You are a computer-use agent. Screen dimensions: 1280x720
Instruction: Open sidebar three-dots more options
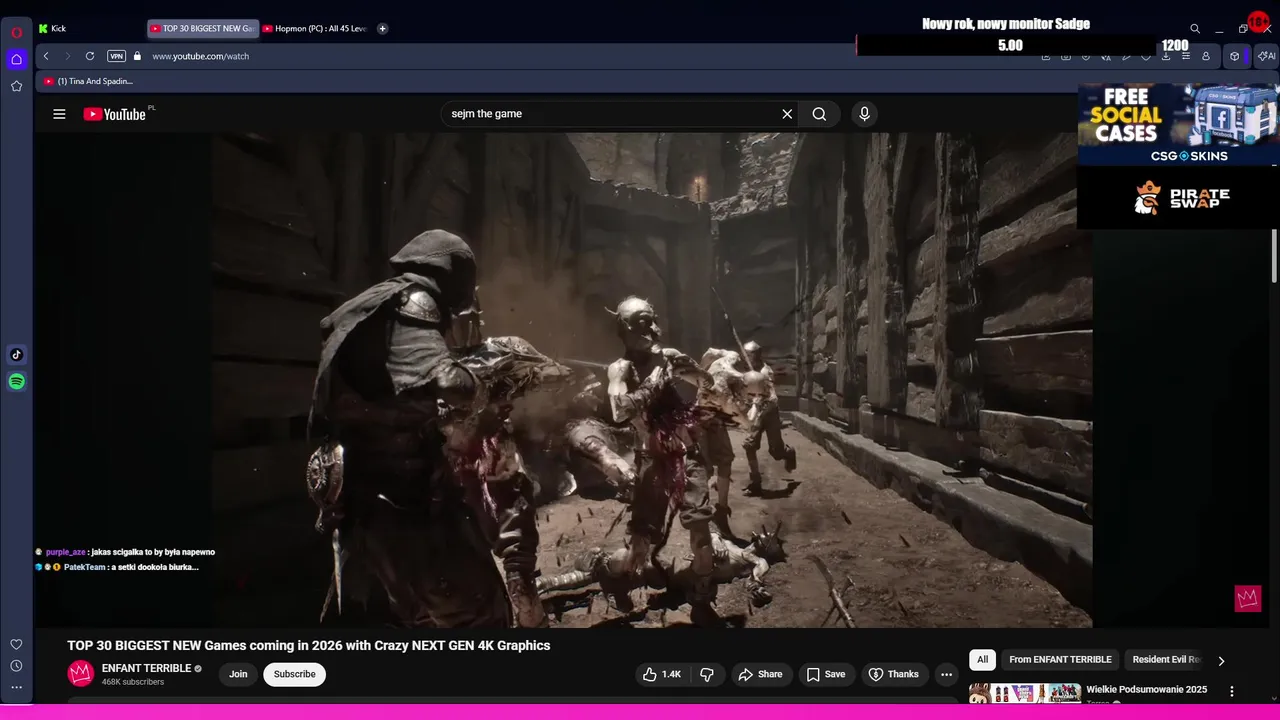(16, 687)
